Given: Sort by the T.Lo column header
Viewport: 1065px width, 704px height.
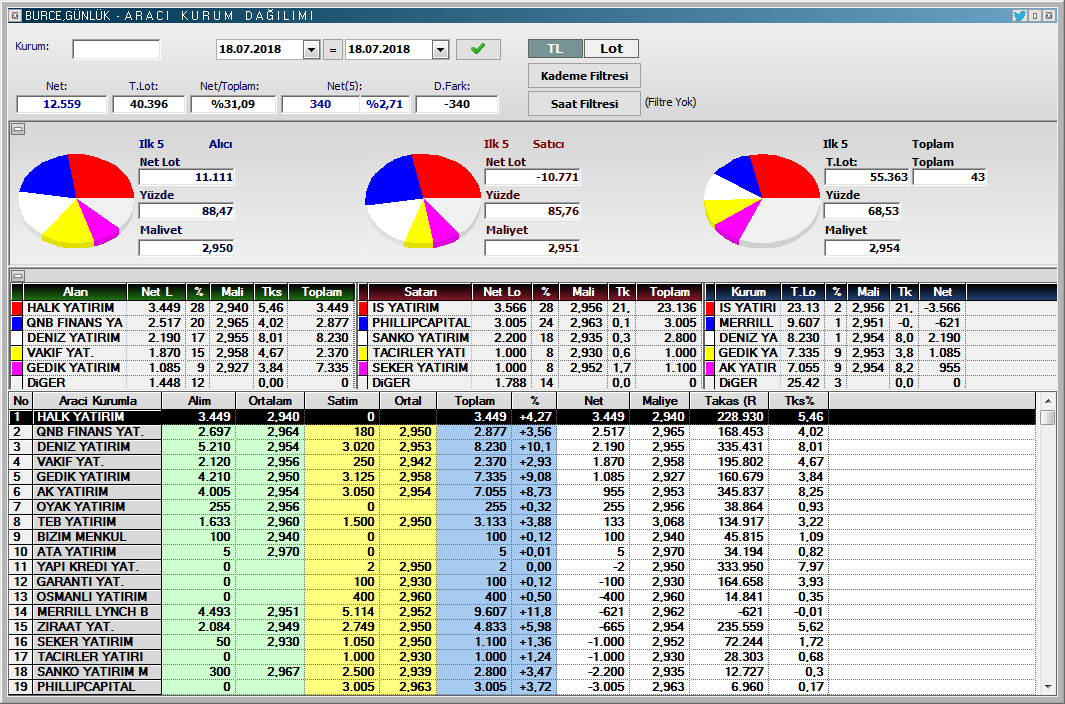Looking at the screenshot, I should (x=803, y=292).
